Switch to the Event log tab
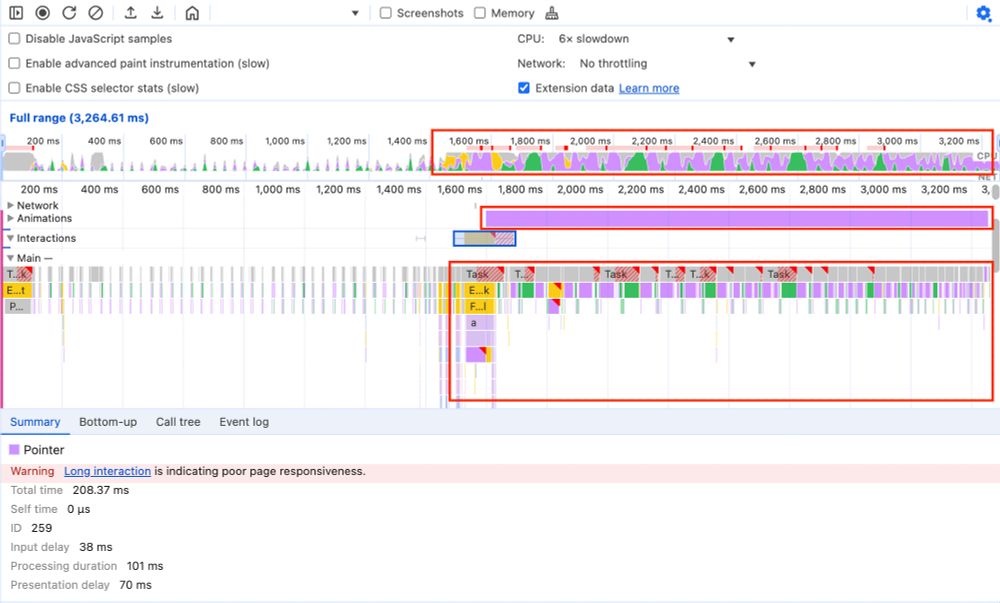Image resolution: width=1000 pixels, height=603 pixels. click(244, 421)
